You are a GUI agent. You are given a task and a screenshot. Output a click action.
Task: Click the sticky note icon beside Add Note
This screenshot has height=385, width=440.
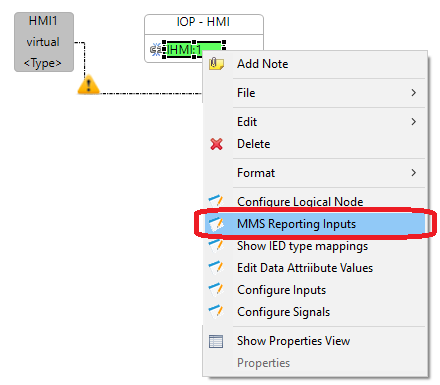tap(216, 63)
